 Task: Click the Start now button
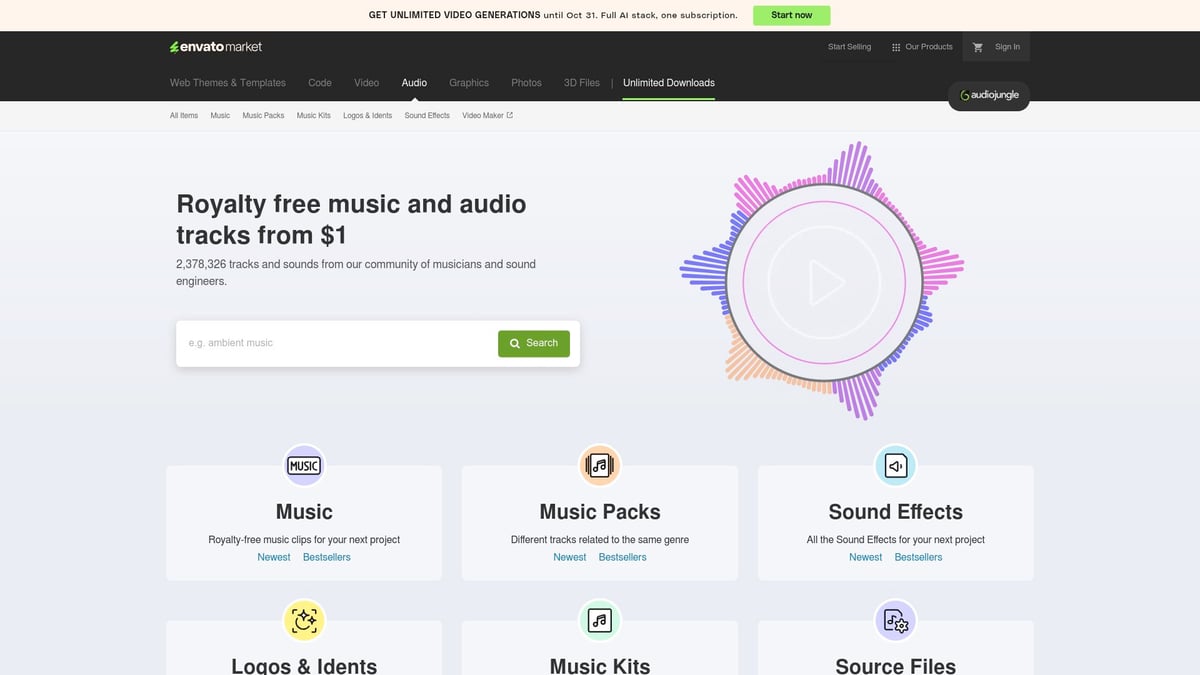pyautogui.click(x=791, y=15)
